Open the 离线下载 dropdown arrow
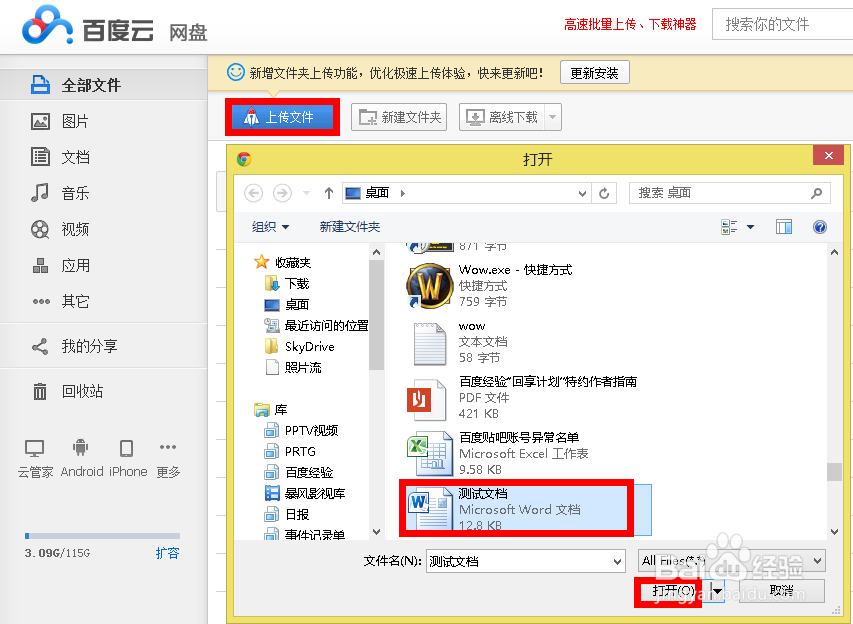This screenshot has height=624, width=853. point(551,117)
